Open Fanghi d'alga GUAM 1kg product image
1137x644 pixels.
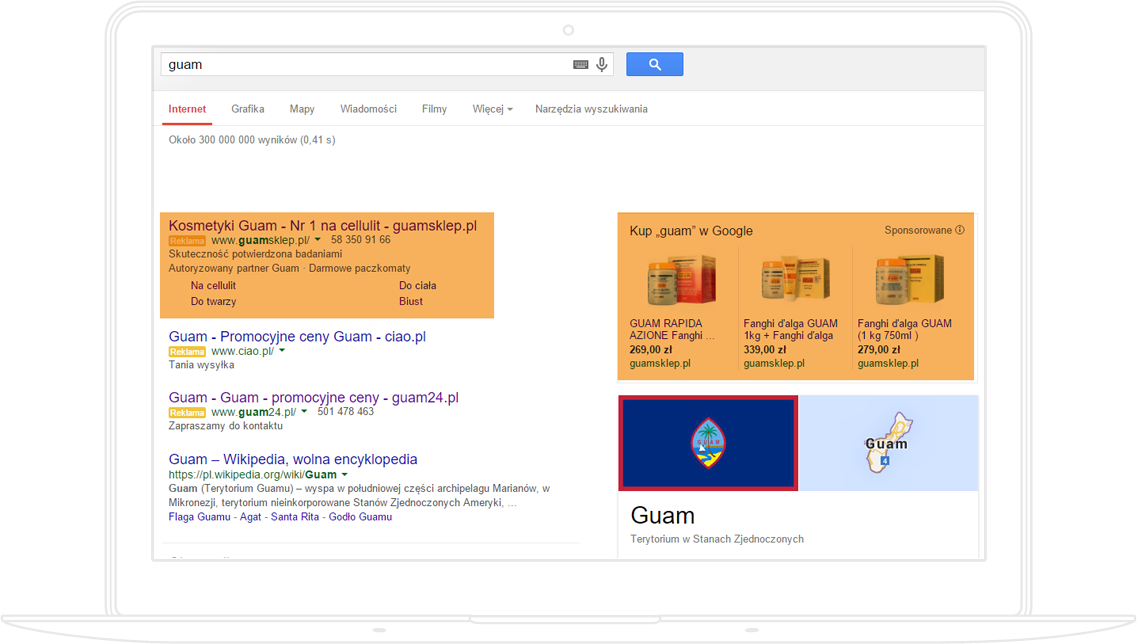(x=795, y=280)
